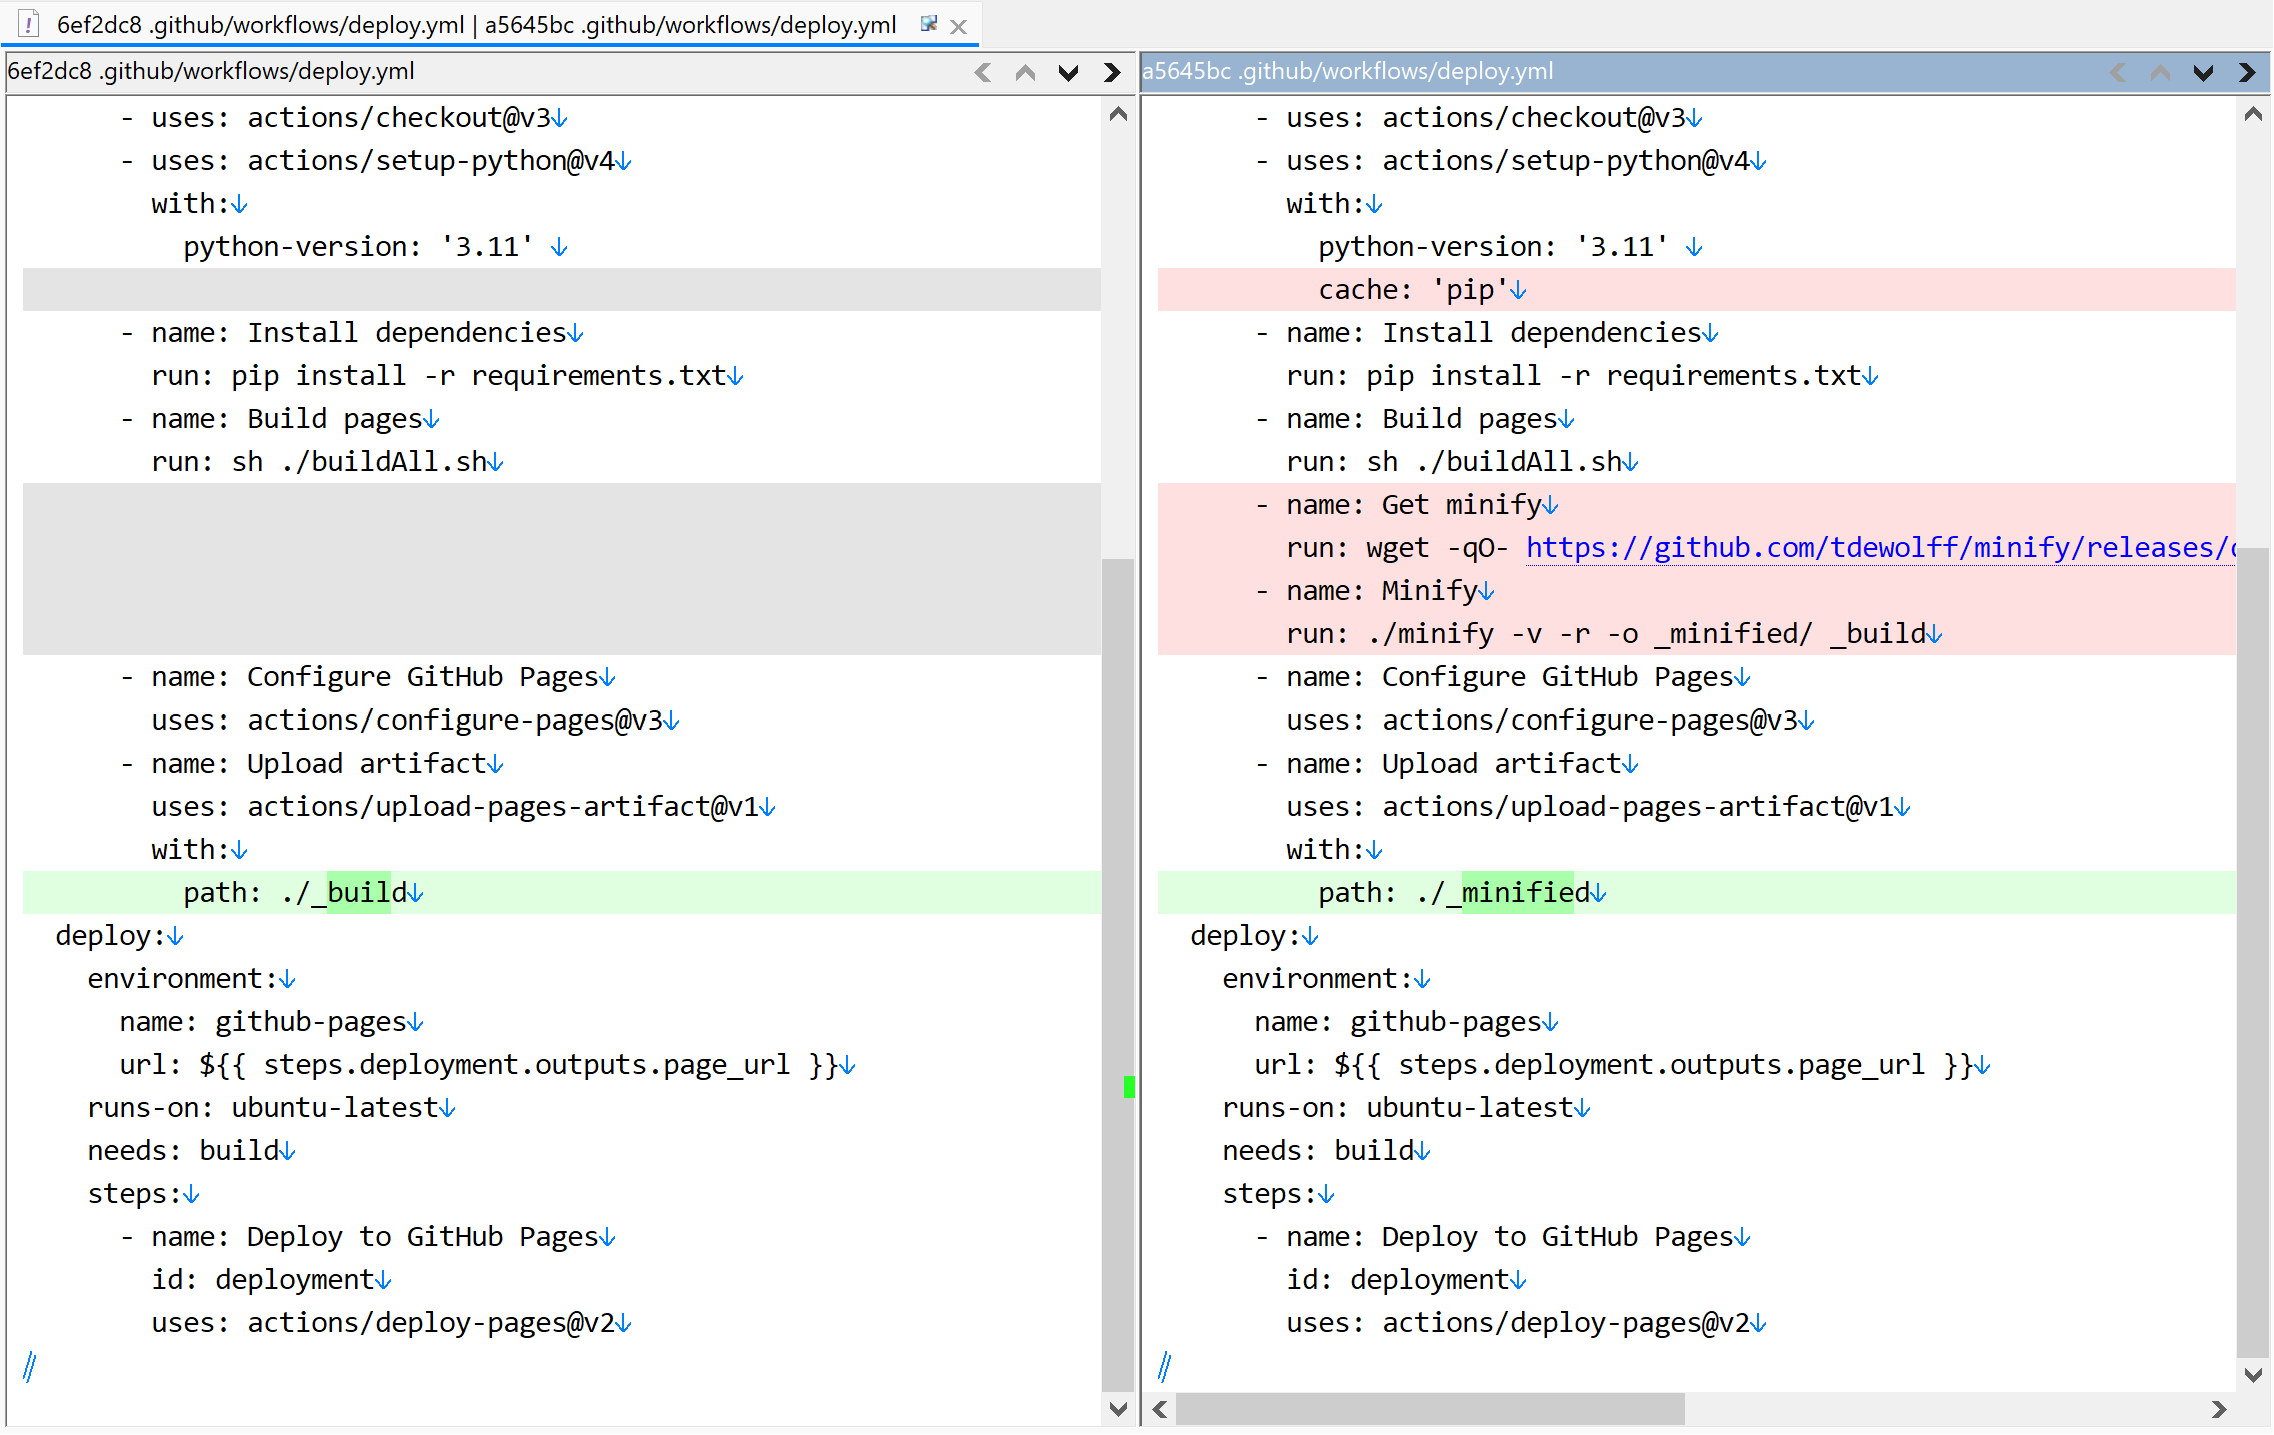This screenshot has height=1435, width=2274.
Task: Click the left pane scroll-up arrow
Action: tap(1118, 114)
